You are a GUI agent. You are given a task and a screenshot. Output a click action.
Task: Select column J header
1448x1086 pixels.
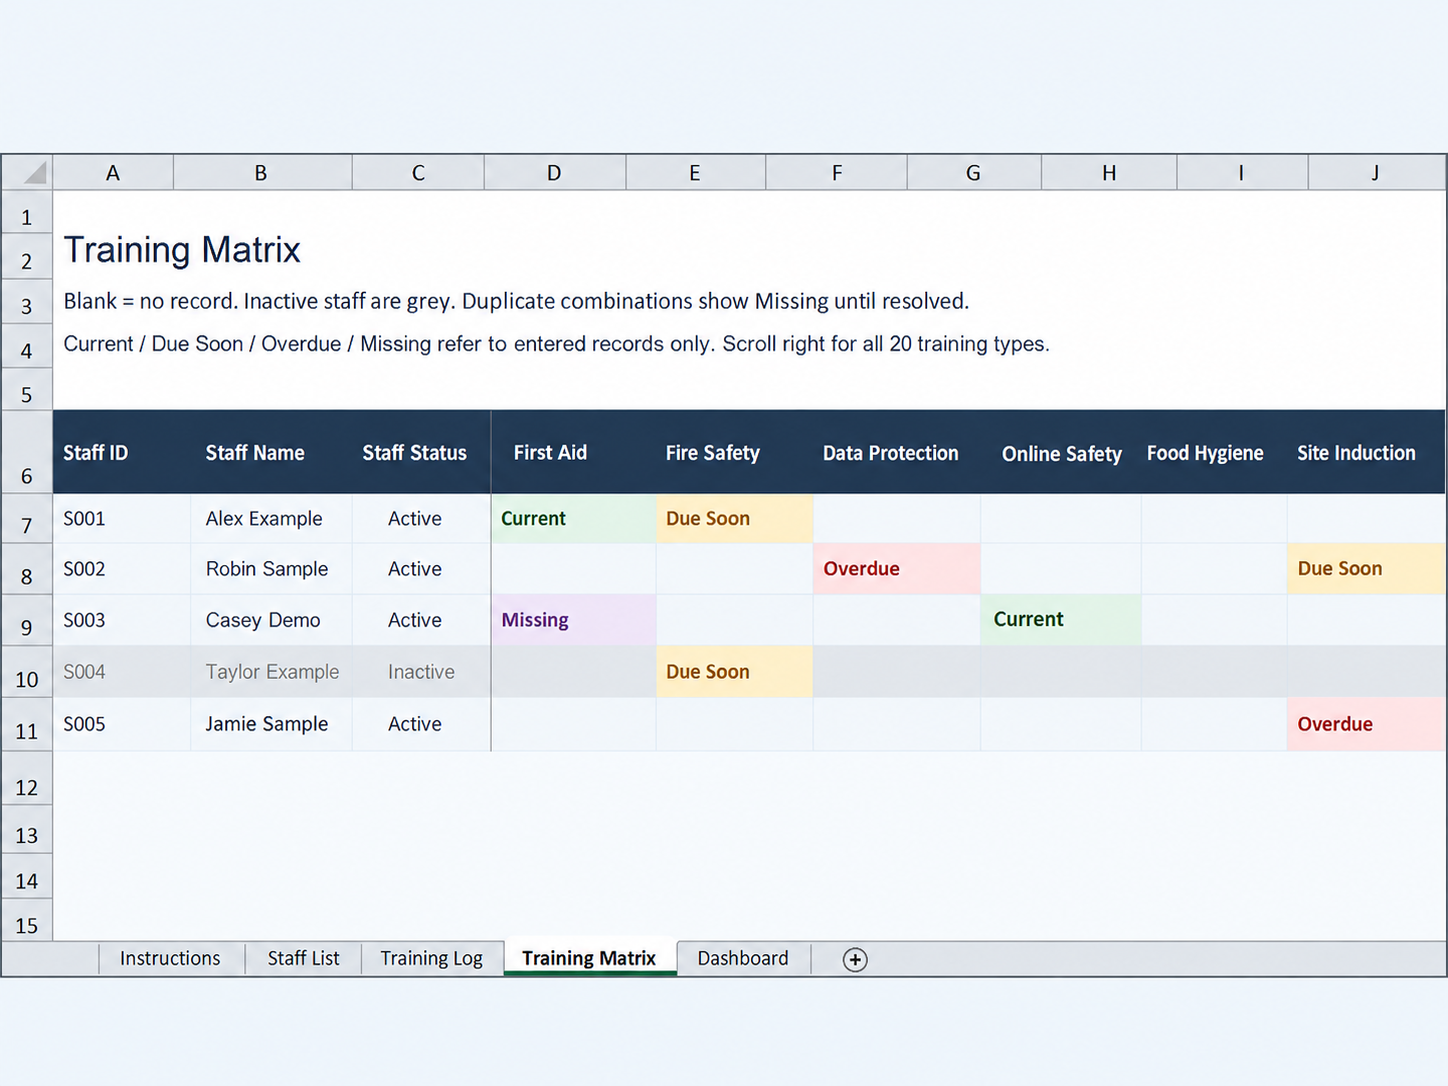[x=1376, y=172]
